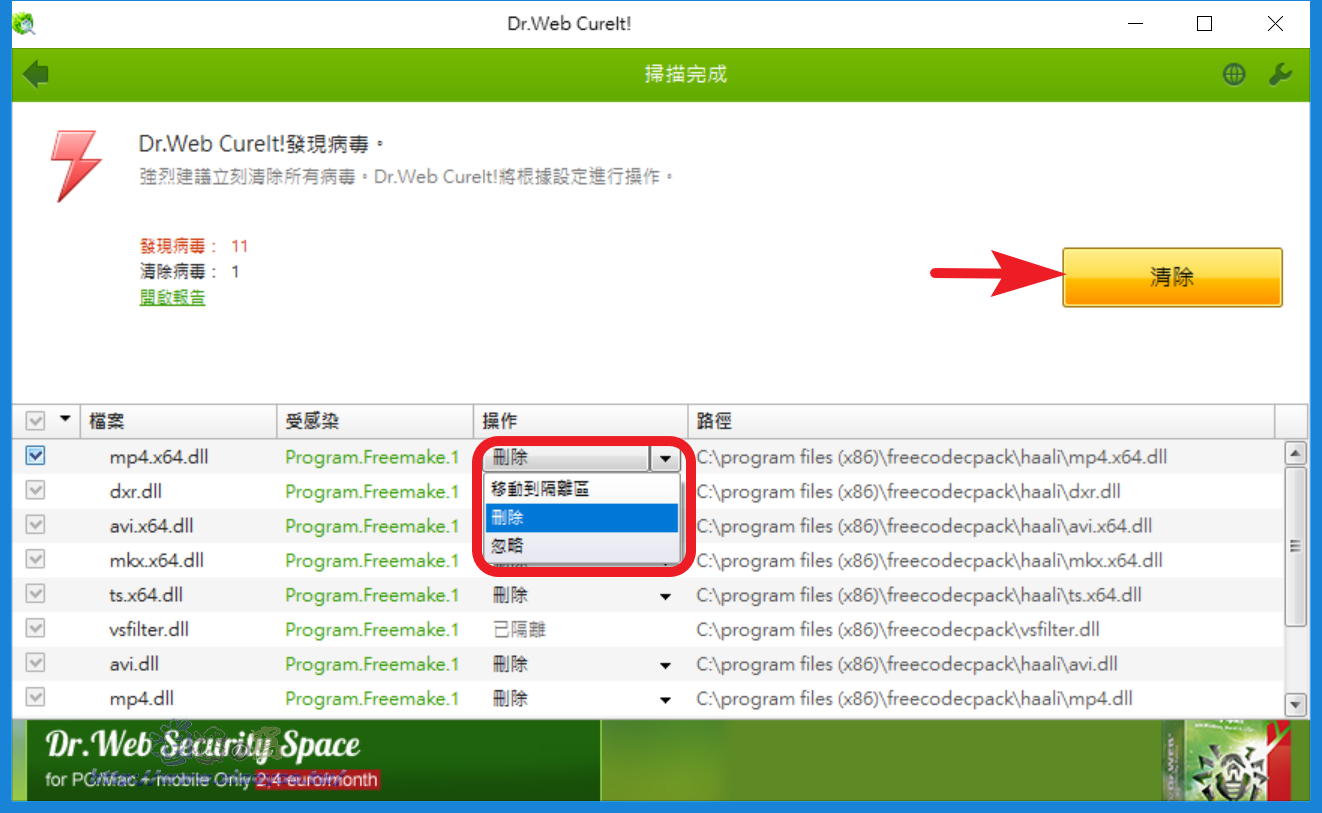Click the scrollbar down arrow in list
Screen dimensions: 1322x813
point(1296,705)
